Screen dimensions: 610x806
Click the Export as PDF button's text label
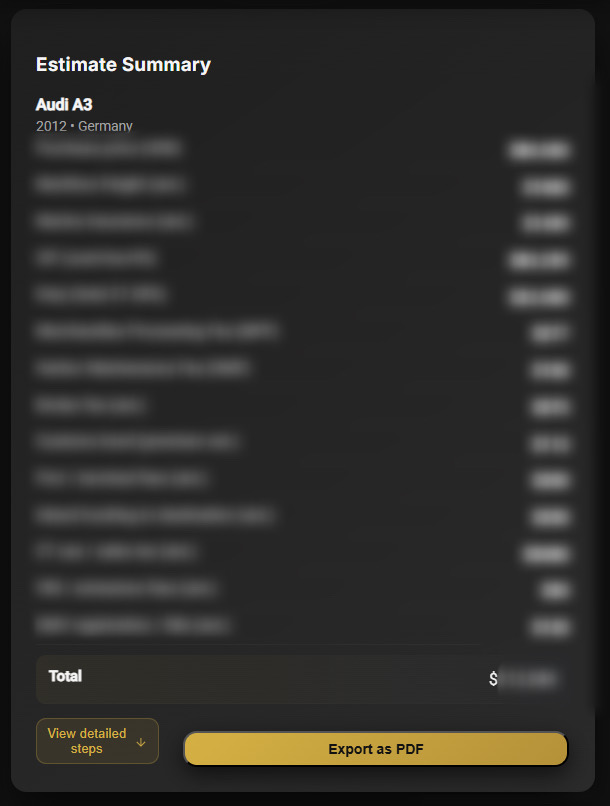[x=375, y=748]
